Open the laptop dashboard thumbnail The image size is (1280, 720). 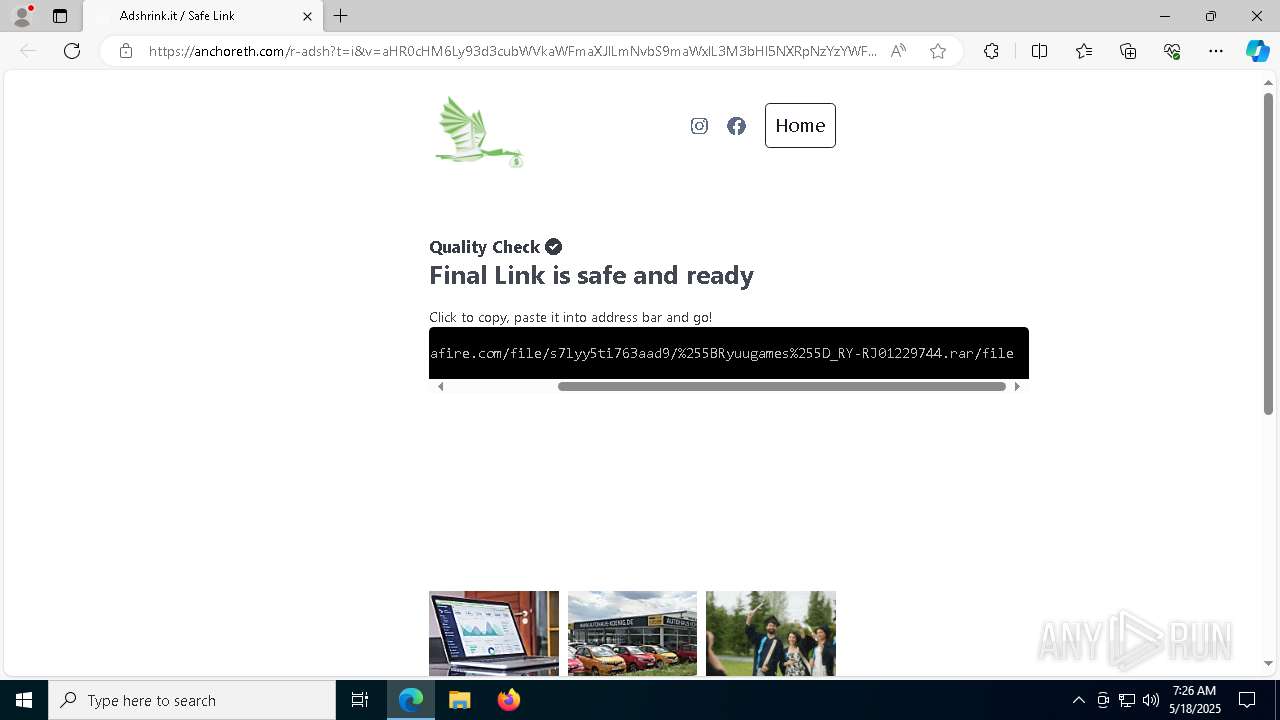494,633
